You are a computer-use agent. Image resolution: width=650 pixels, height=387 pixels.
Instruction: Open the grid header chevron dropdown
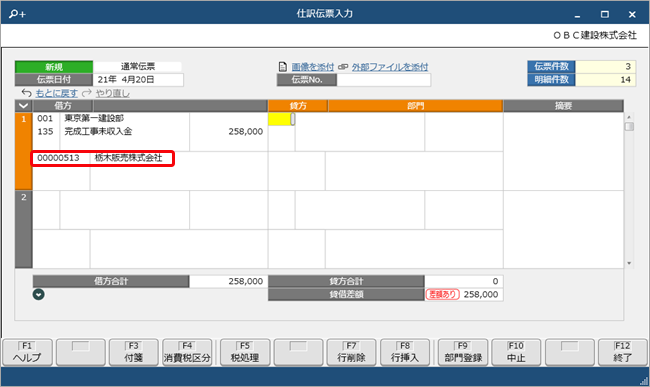point(24,106)
